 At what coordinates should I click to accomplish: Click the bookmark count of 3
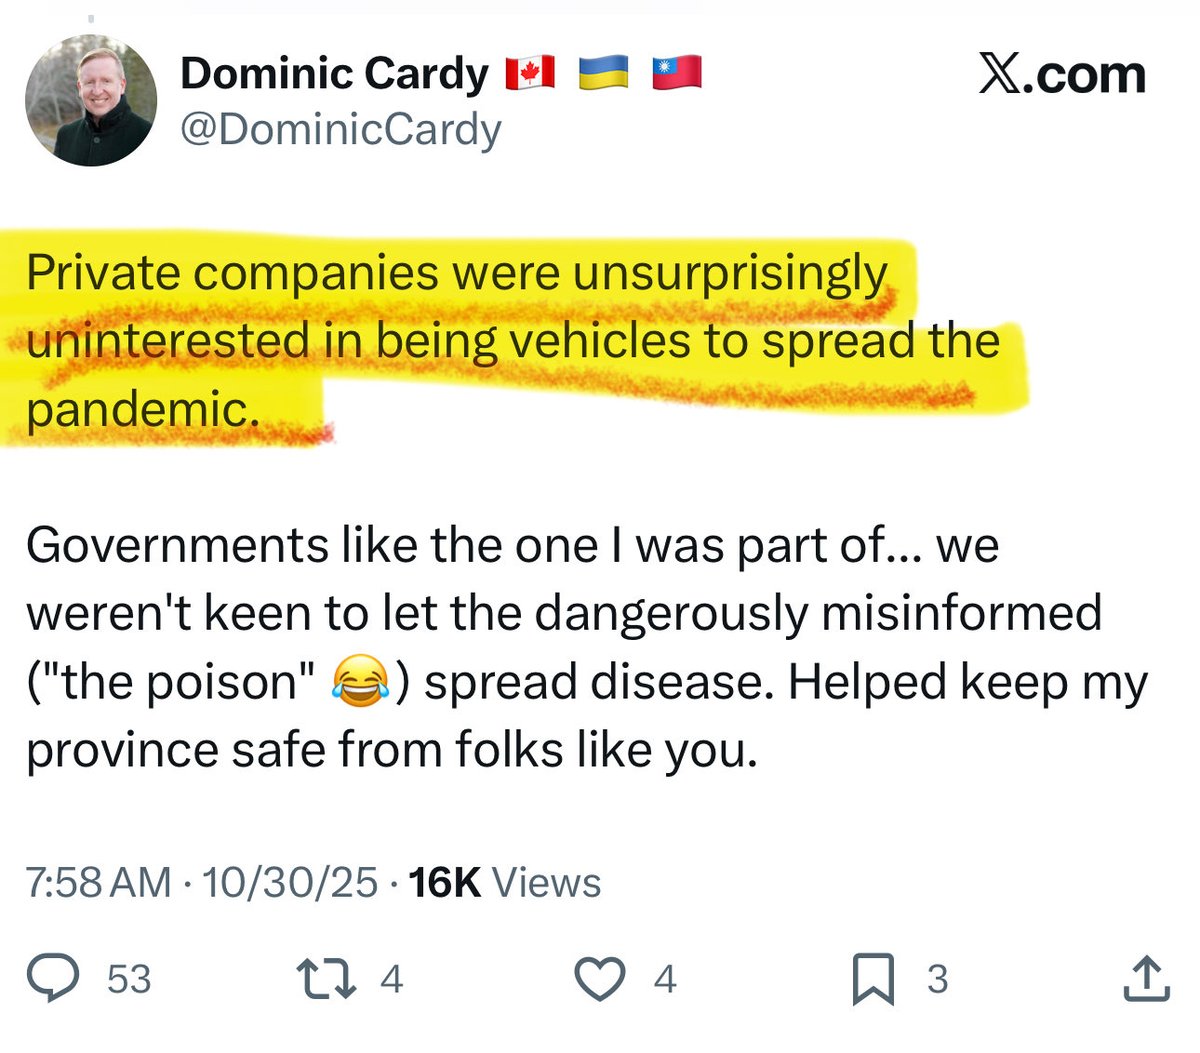coord(937,979)
